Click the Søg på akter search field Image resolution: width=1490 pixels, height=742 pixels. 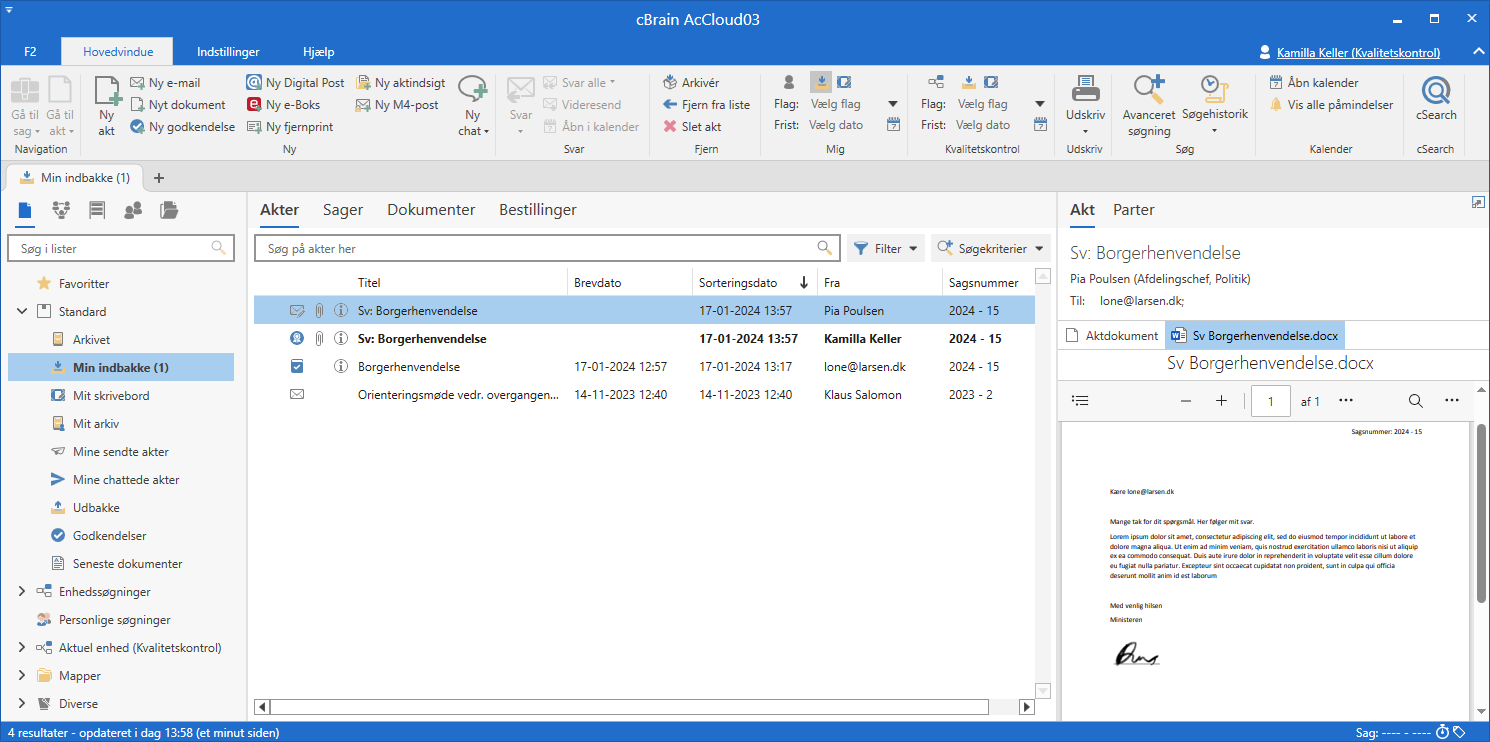click(x=535, y=249)
